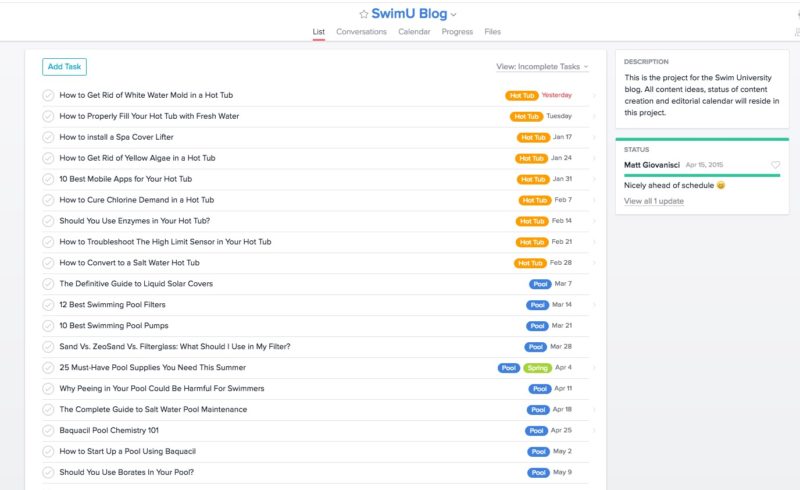This screenshot has width=800, height=490.
Task: Mark High Limit Sensor task complete
Action: pos(48,242)
